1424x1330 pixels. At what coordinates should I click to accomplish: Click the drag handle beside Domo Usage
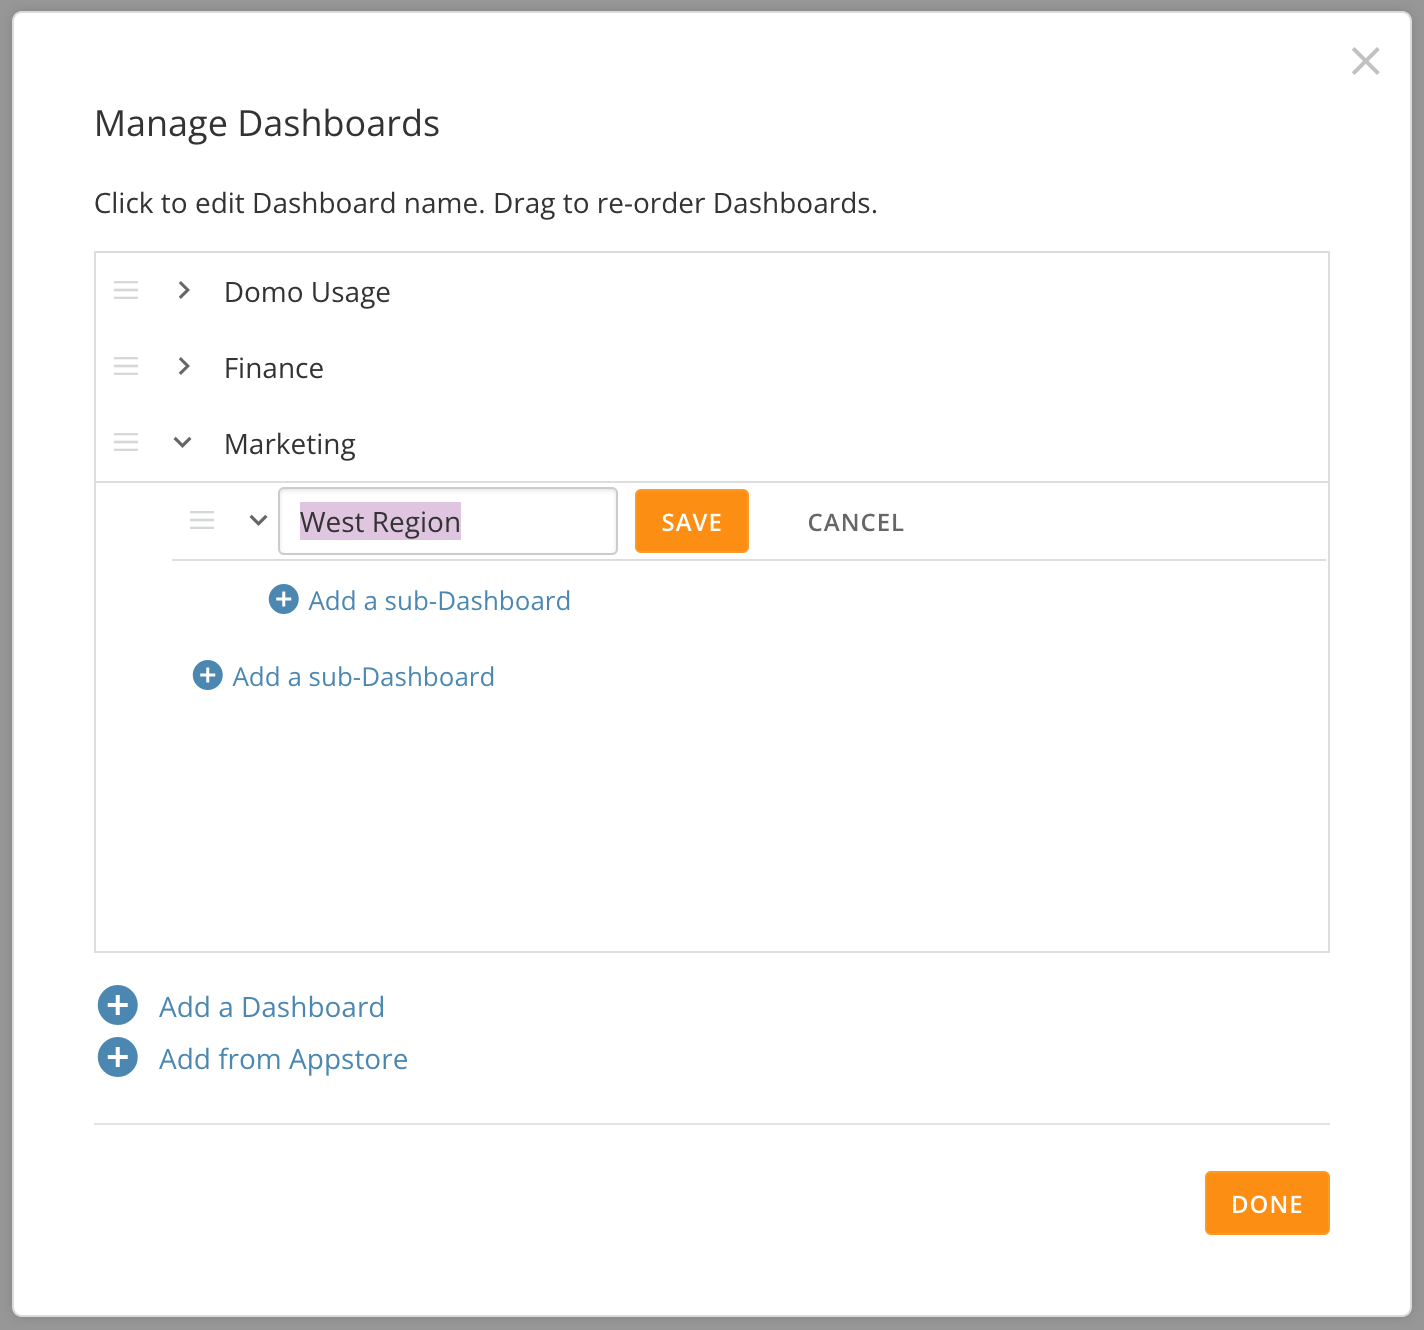pyautogui.click(x=126, y=291)
